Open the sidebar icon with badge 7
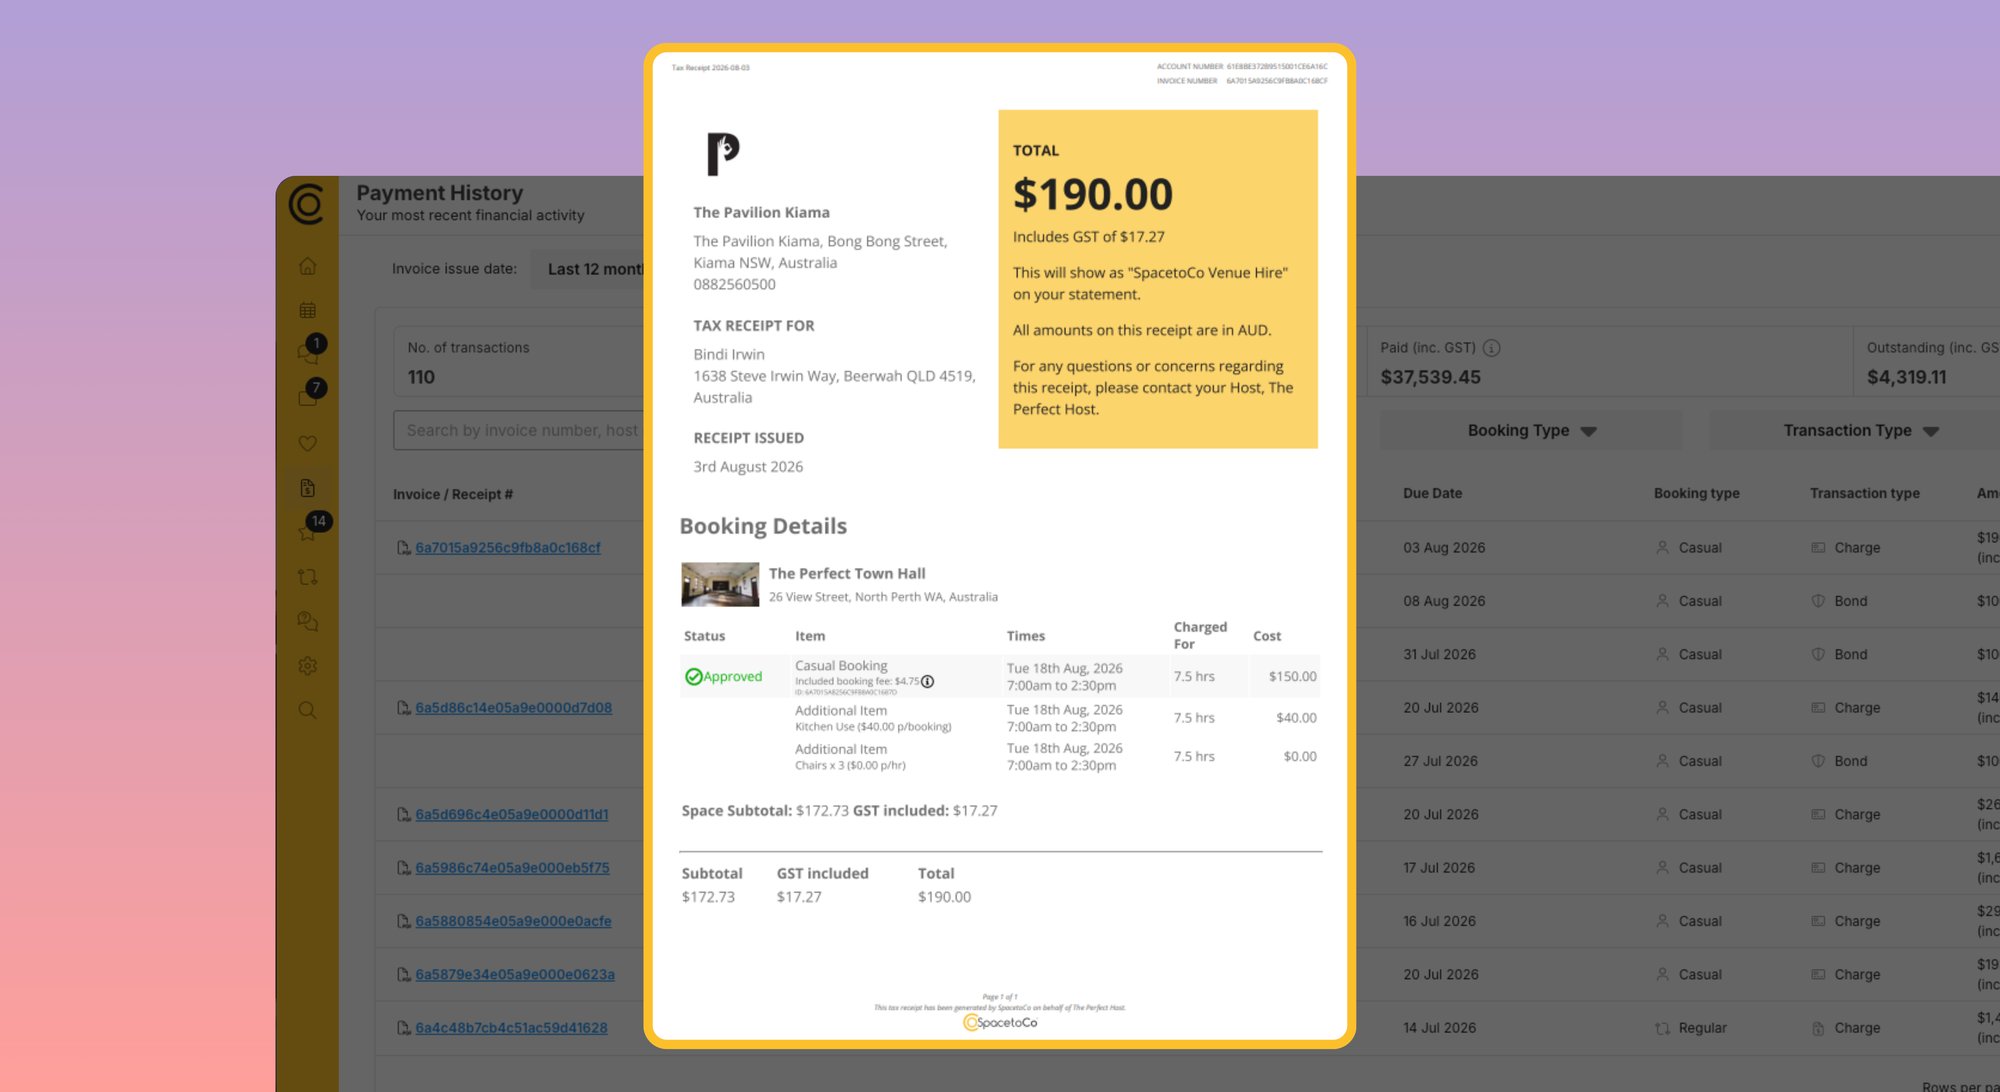Image resolution: width=2000 pixels, height=1092 pixels. coord(307,396)
